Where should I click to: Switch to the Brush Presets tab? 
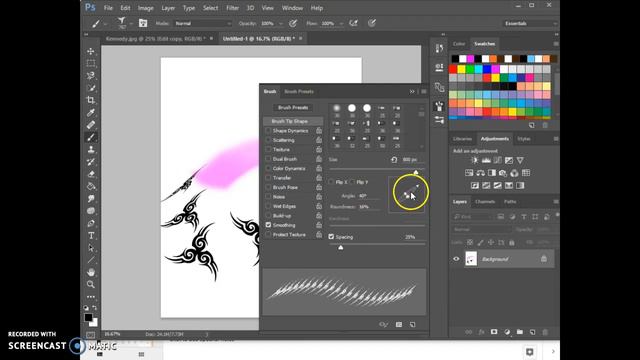coord(299,91)
